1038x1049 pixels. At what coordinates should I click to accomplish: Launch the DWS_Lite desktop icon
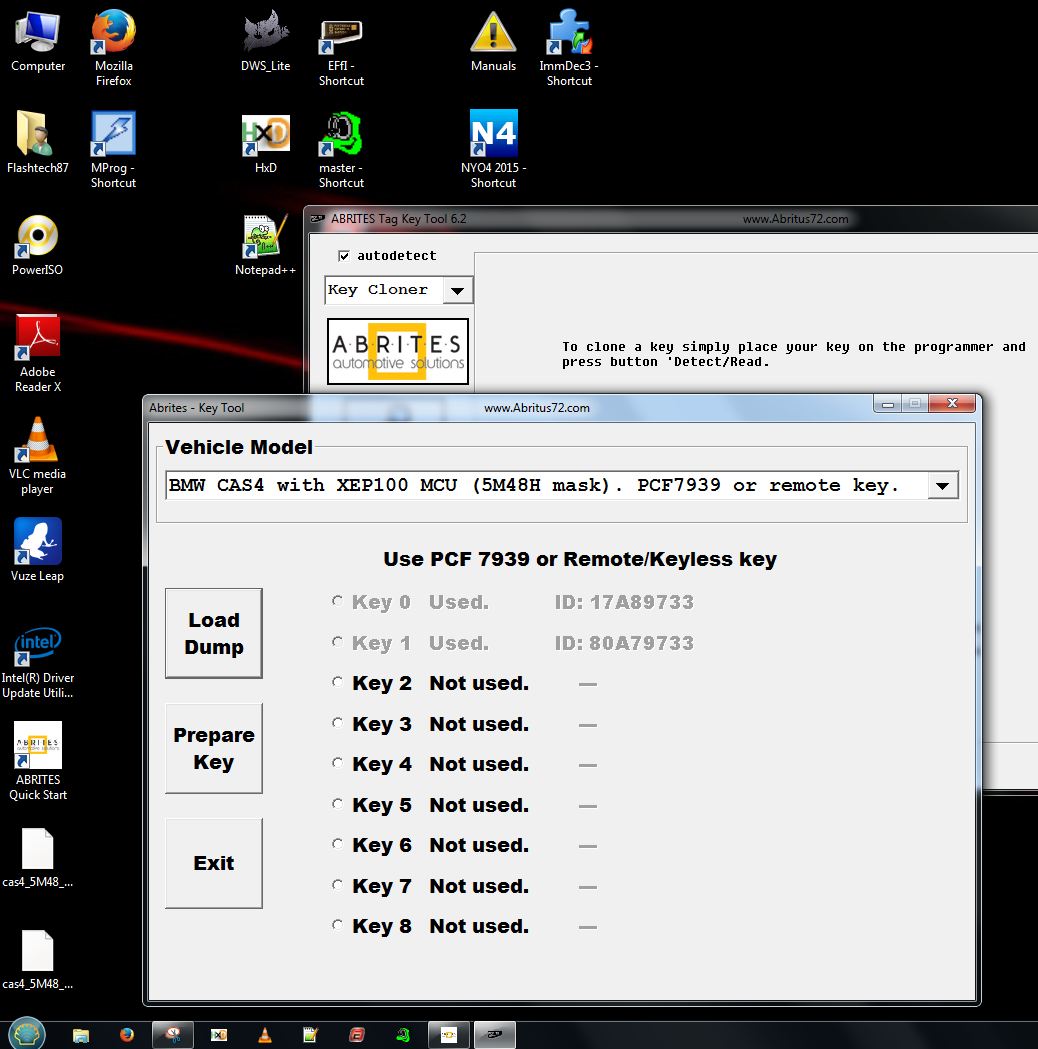pyautogui.click(x=265, y=34)
